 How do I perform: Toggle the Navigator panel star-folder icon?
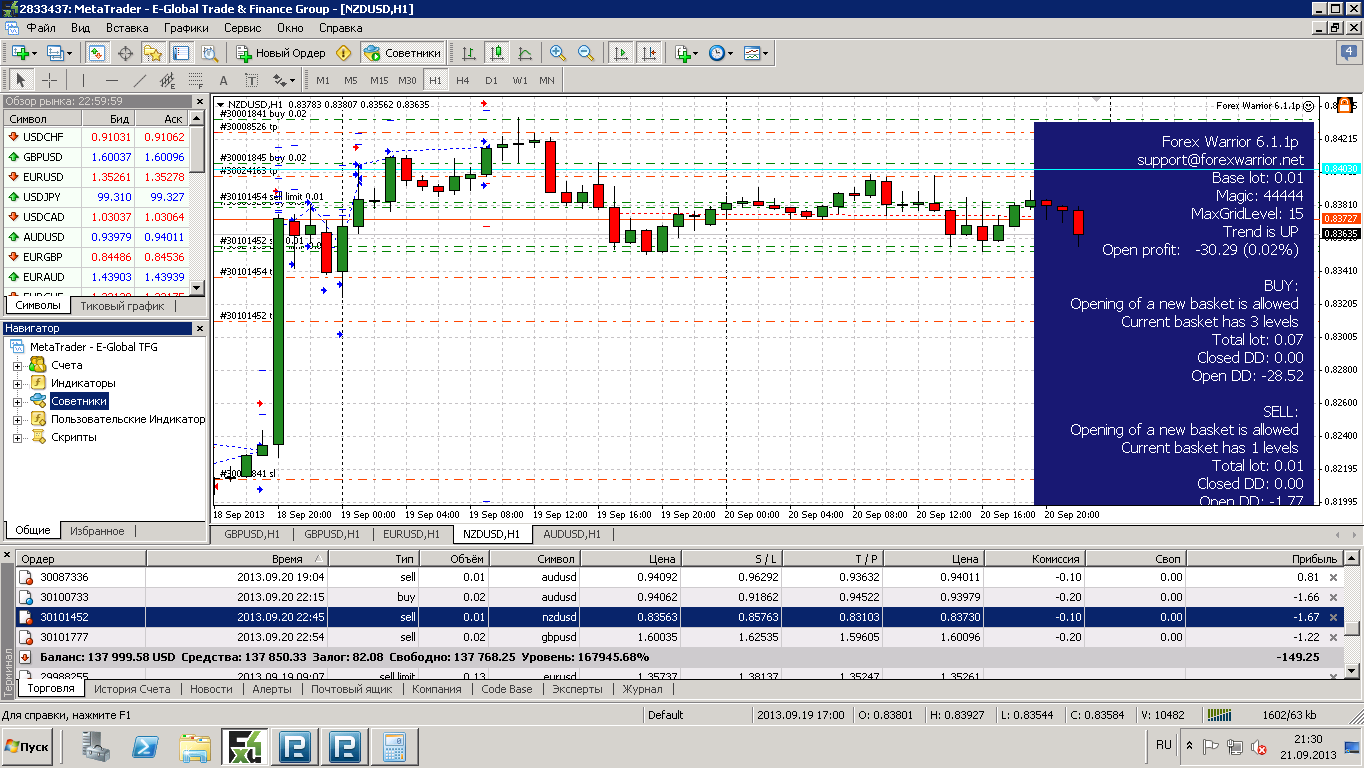click(152, 53)
